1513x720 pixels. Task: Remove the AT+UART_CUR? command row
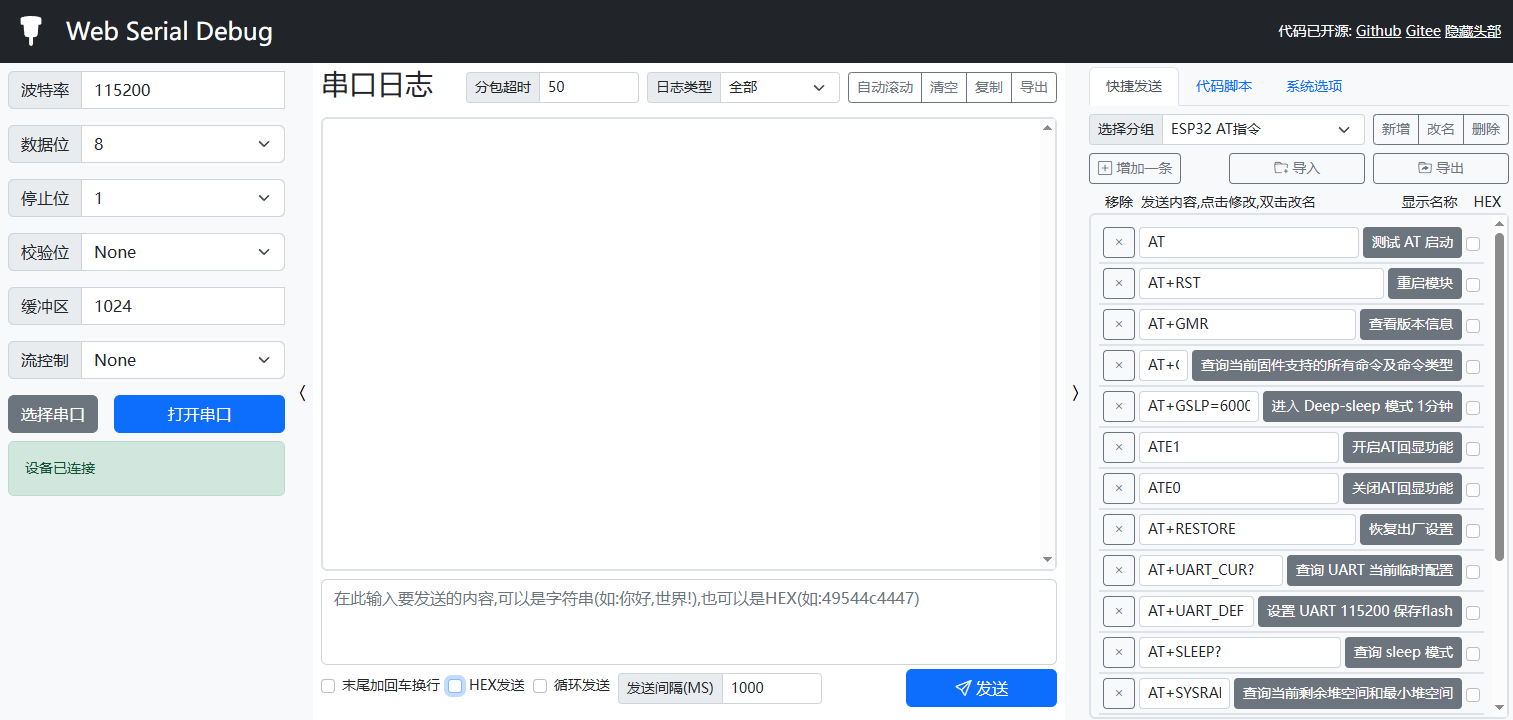point(1119,570)
